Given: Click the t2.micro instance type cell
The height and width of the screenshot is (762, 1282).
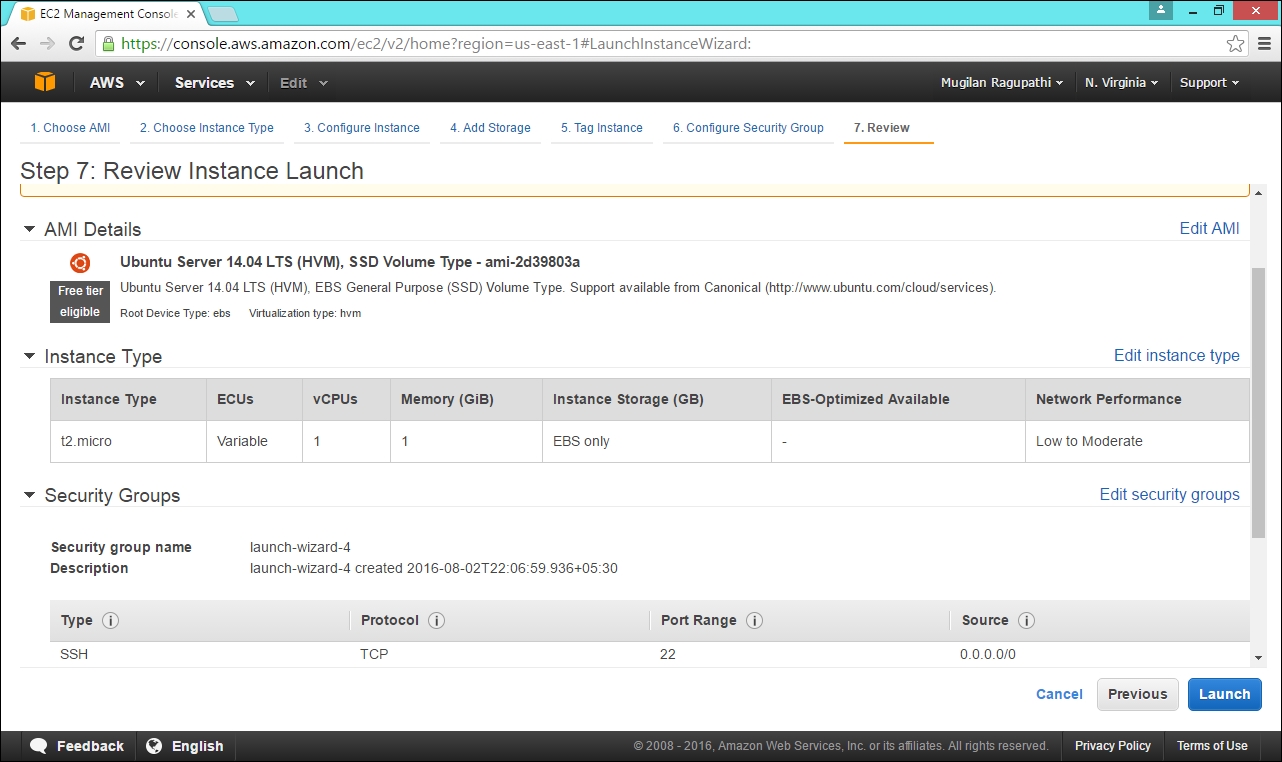Looking at the screenshot, I should pos(128,441).
